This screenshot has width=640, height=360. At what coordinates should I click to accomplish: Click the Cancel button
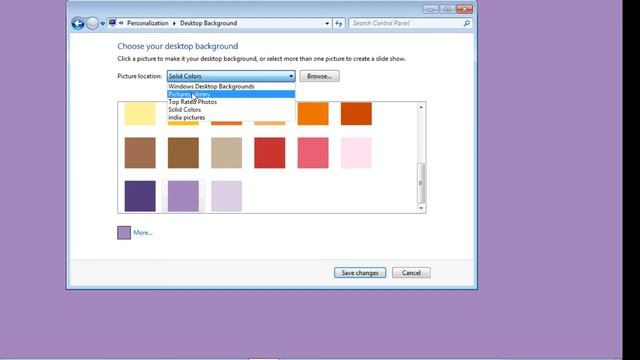[411, 273]
